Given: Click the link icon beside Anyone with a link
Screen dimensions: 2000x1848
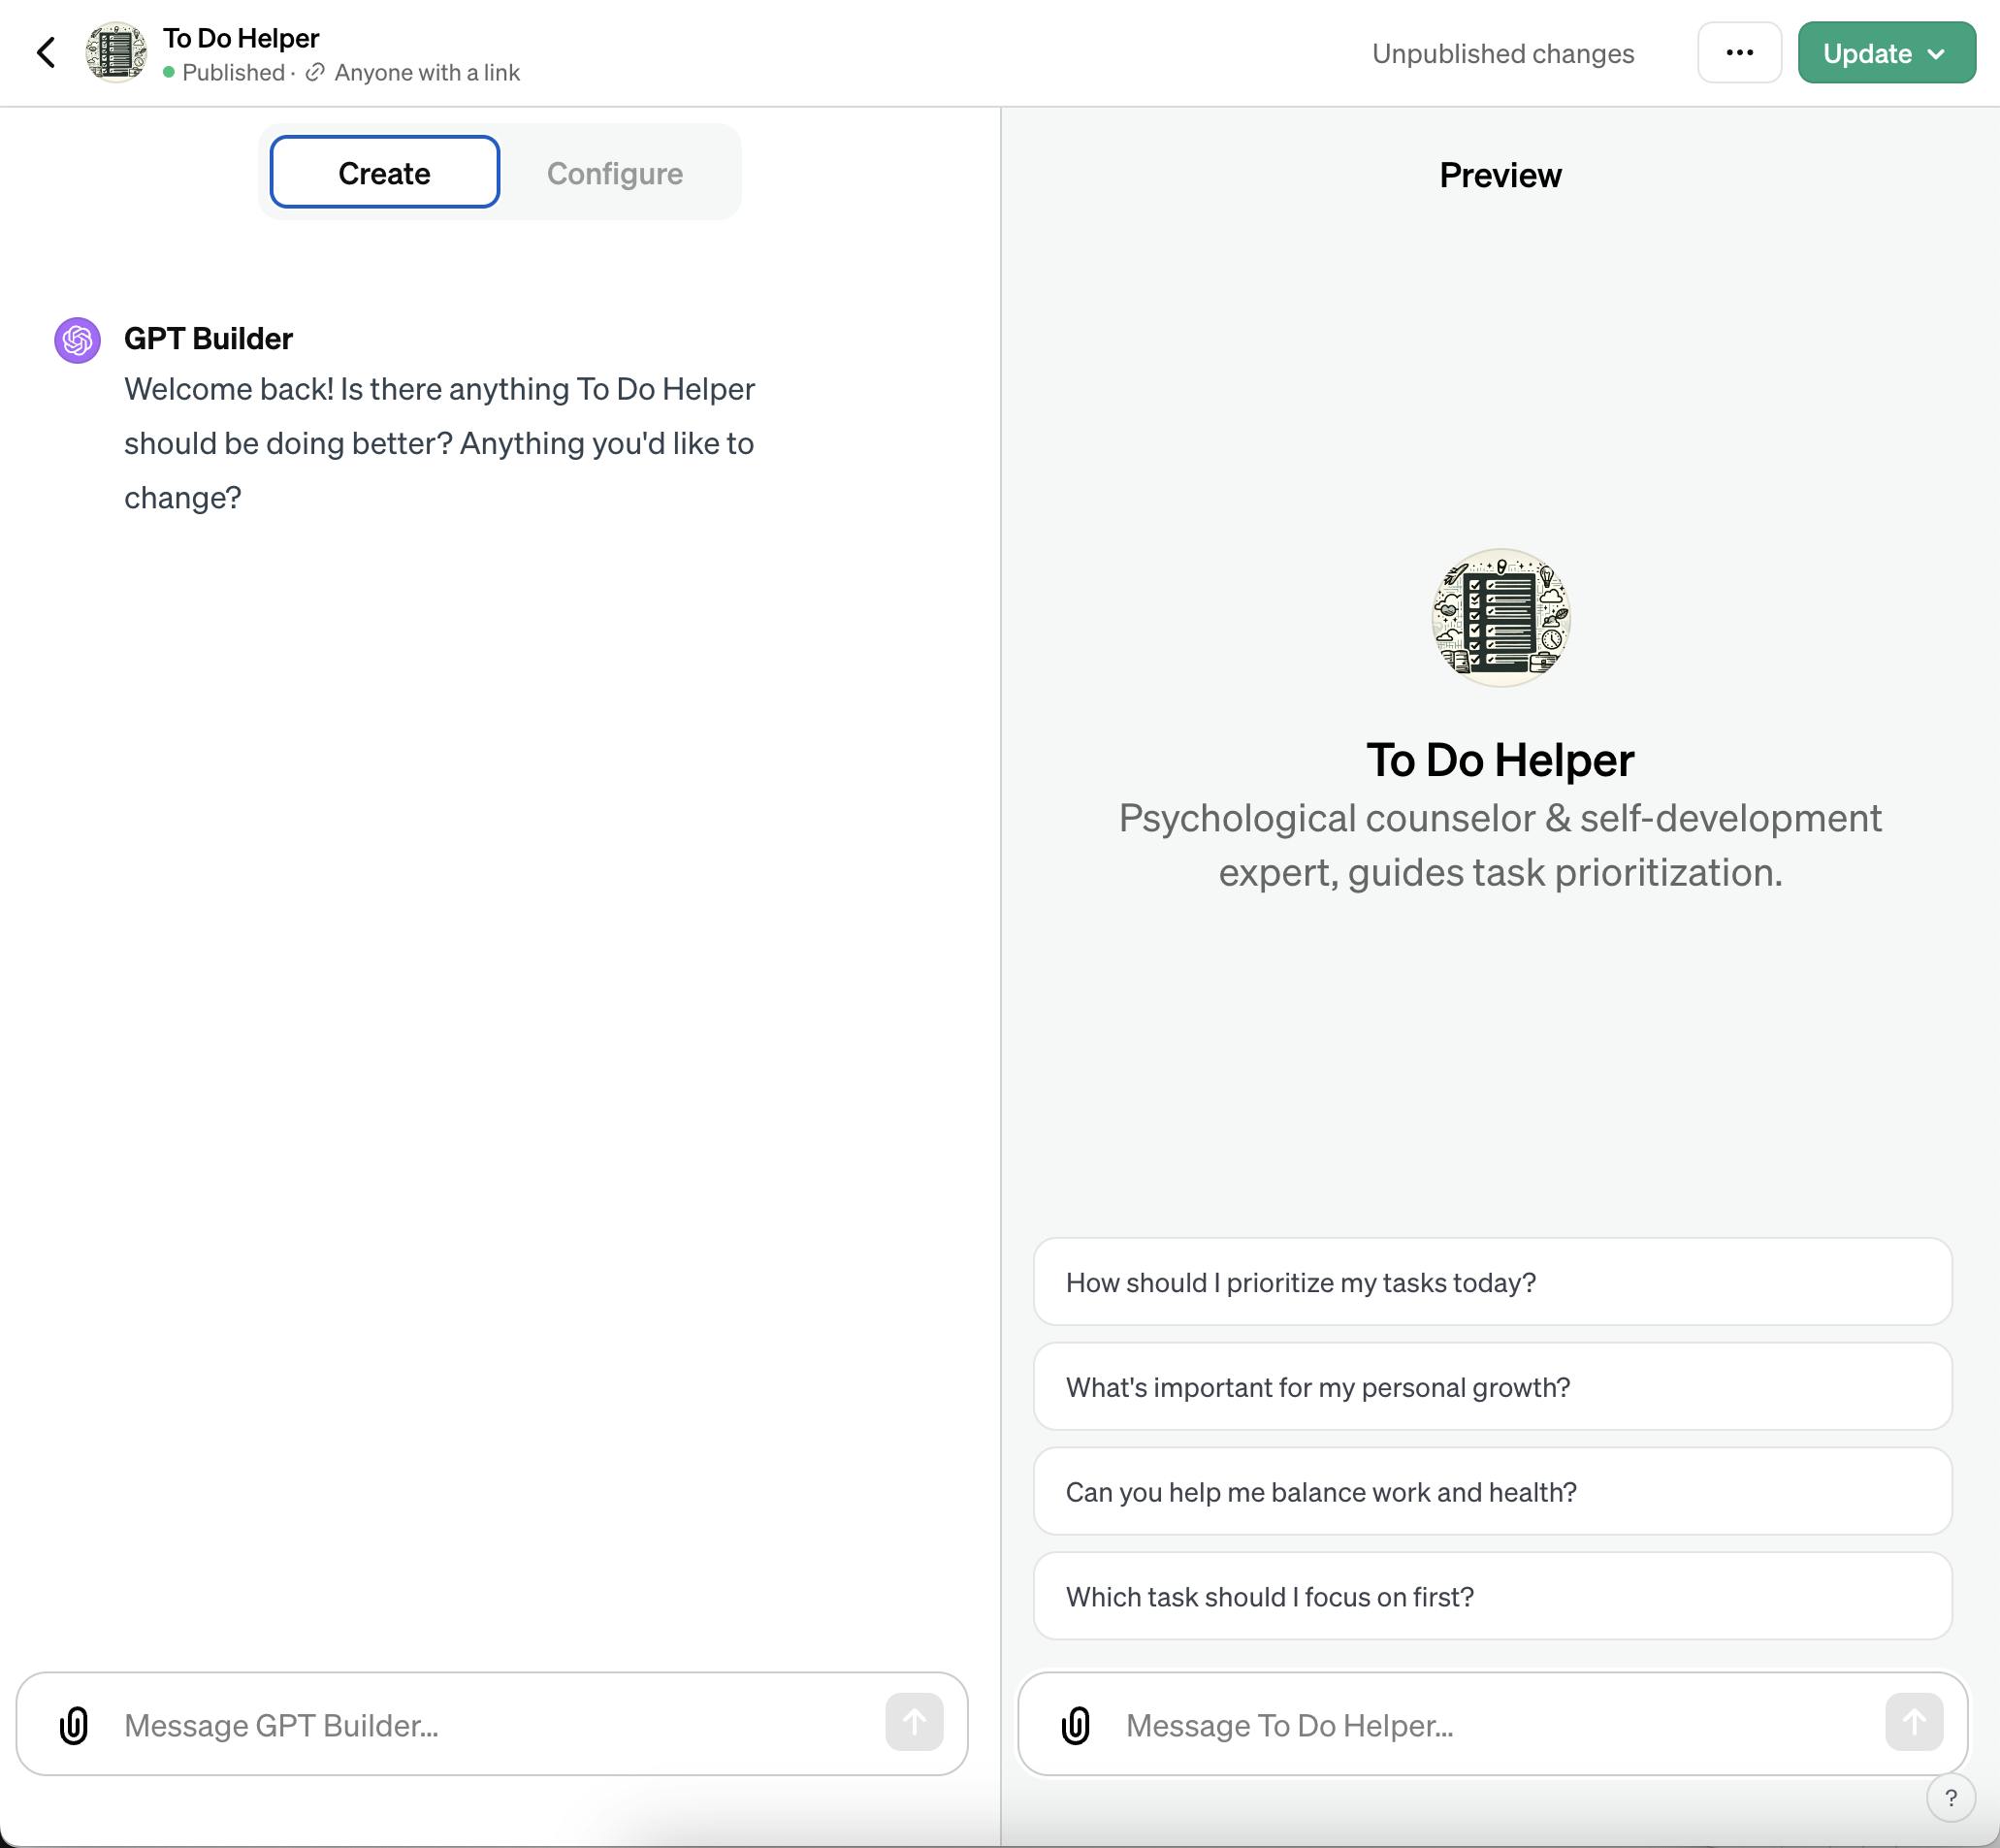Looking at the screenshot, I should pyautogui.click(x=315, y=72).
